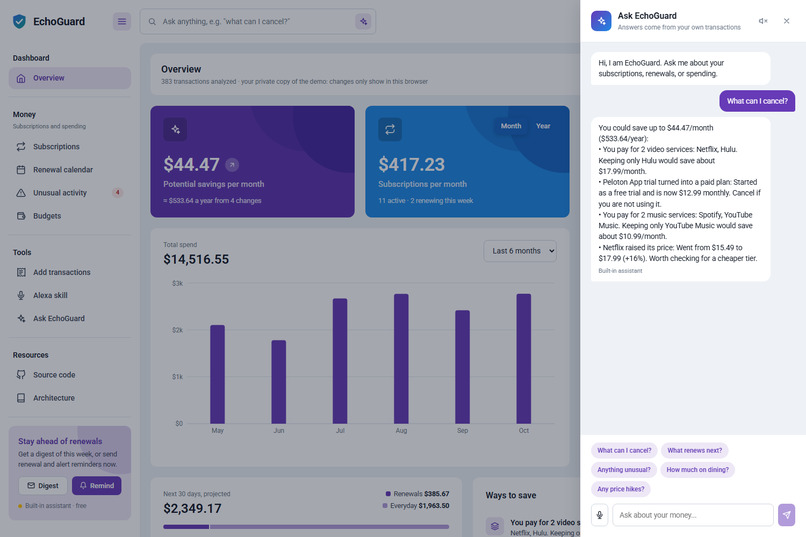Screen dimensions: 806x537
Task: Click the wallet icon beside Budgets
Action: pos(21,216)
